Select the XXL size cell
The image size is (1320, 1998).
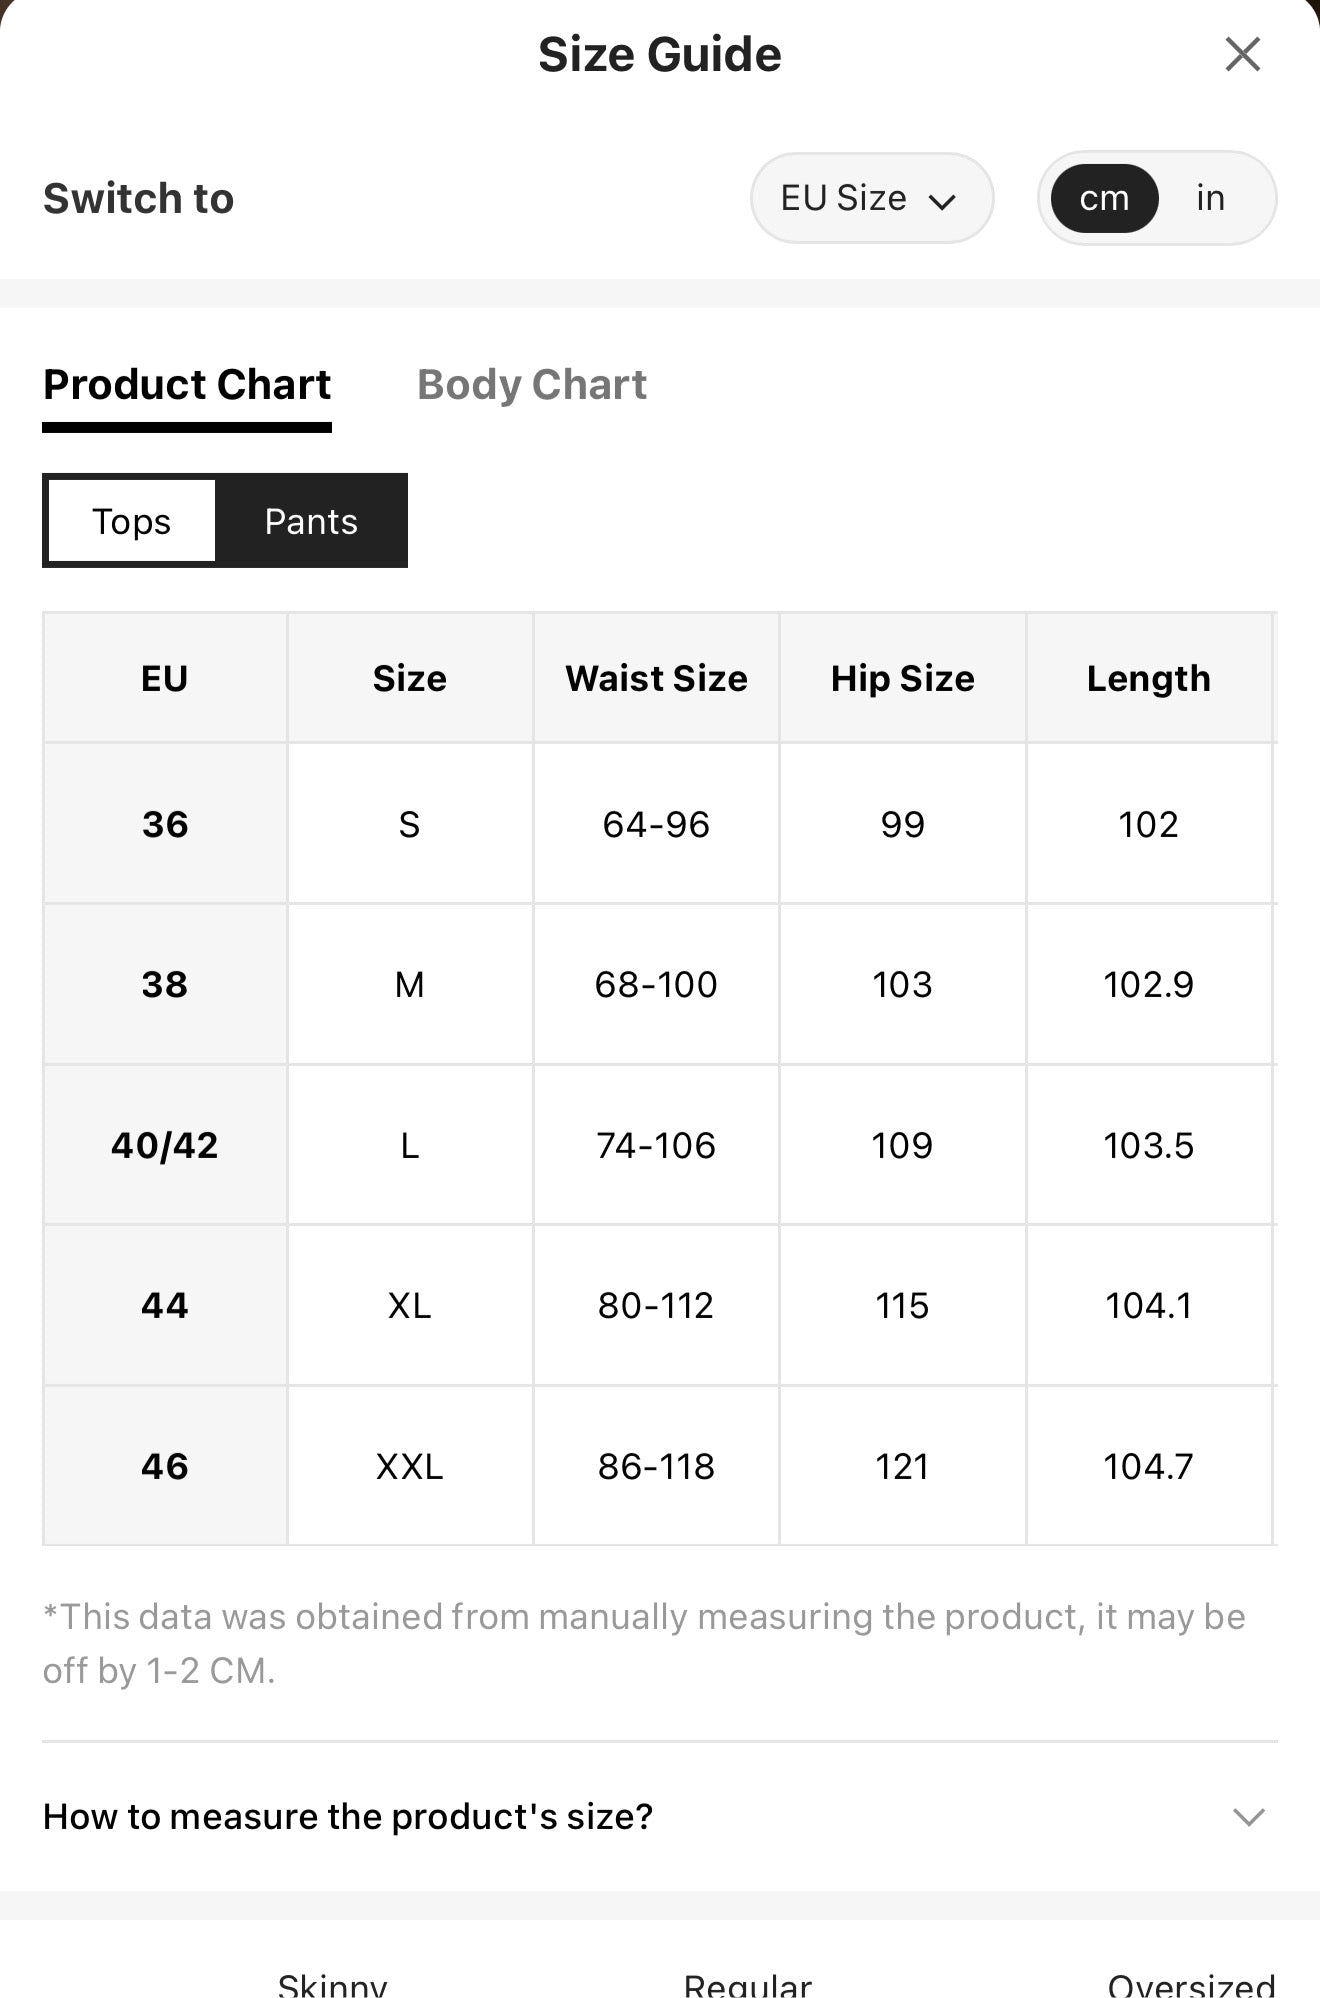(x=410, y=1466)
